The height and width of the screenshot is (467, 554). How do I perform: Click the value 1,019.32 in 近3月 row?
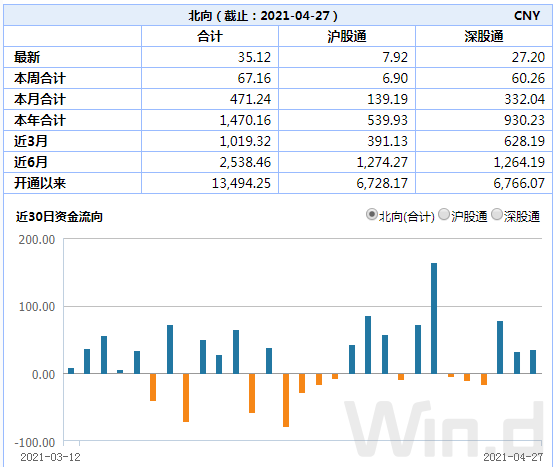245,141
